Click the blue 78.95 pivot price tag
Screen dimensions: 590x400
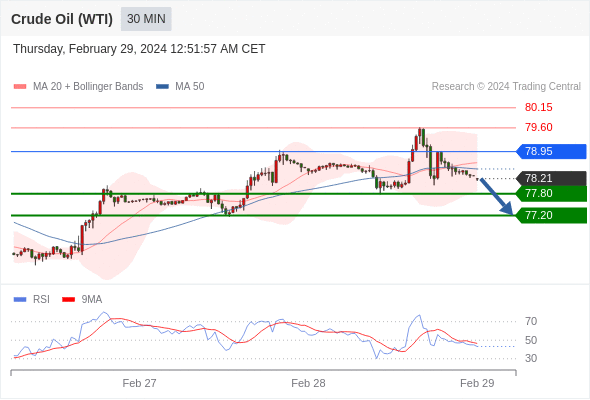tap(551, 151)
